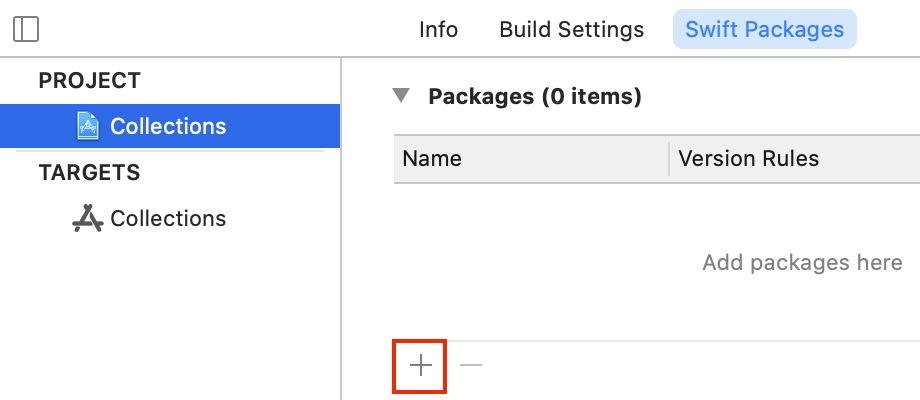Click the TARGETS section header
This screenshot has width=920, height=400.
pyautogui.click(x=90, y=172)
